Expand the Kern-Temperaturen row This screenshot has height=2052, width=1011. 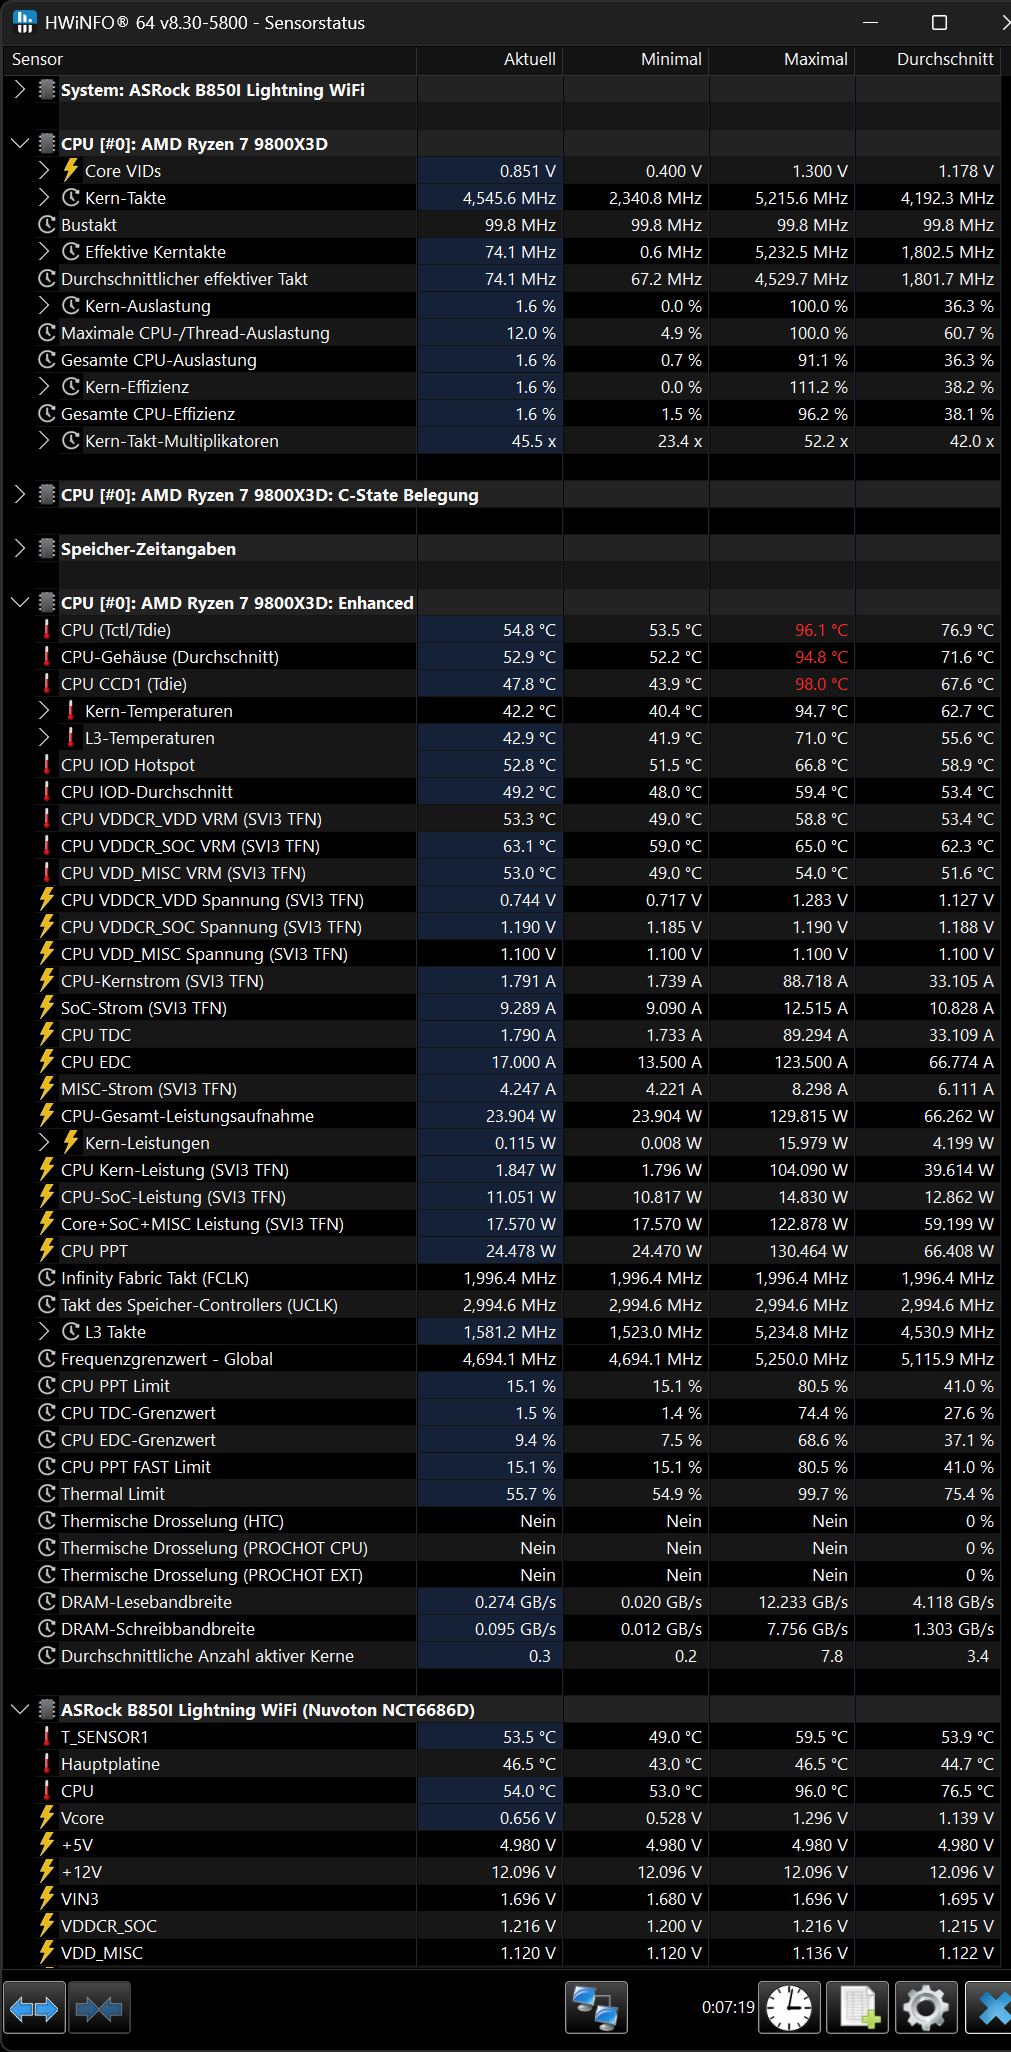coord(44,710)
